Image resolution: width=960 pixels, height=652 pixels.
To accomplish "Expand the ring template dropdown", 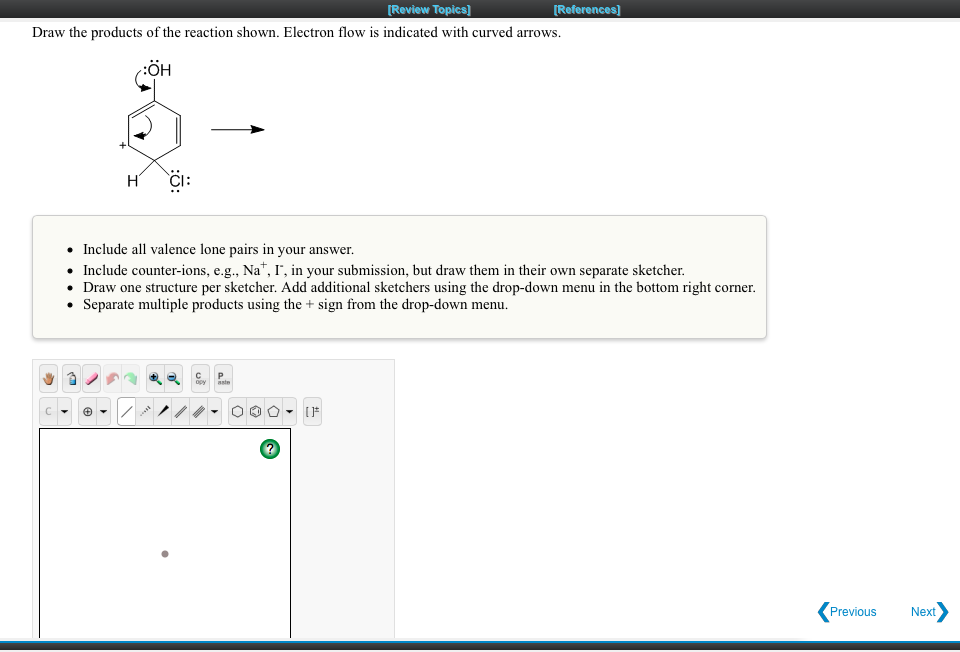I will [x=288, y=410].
